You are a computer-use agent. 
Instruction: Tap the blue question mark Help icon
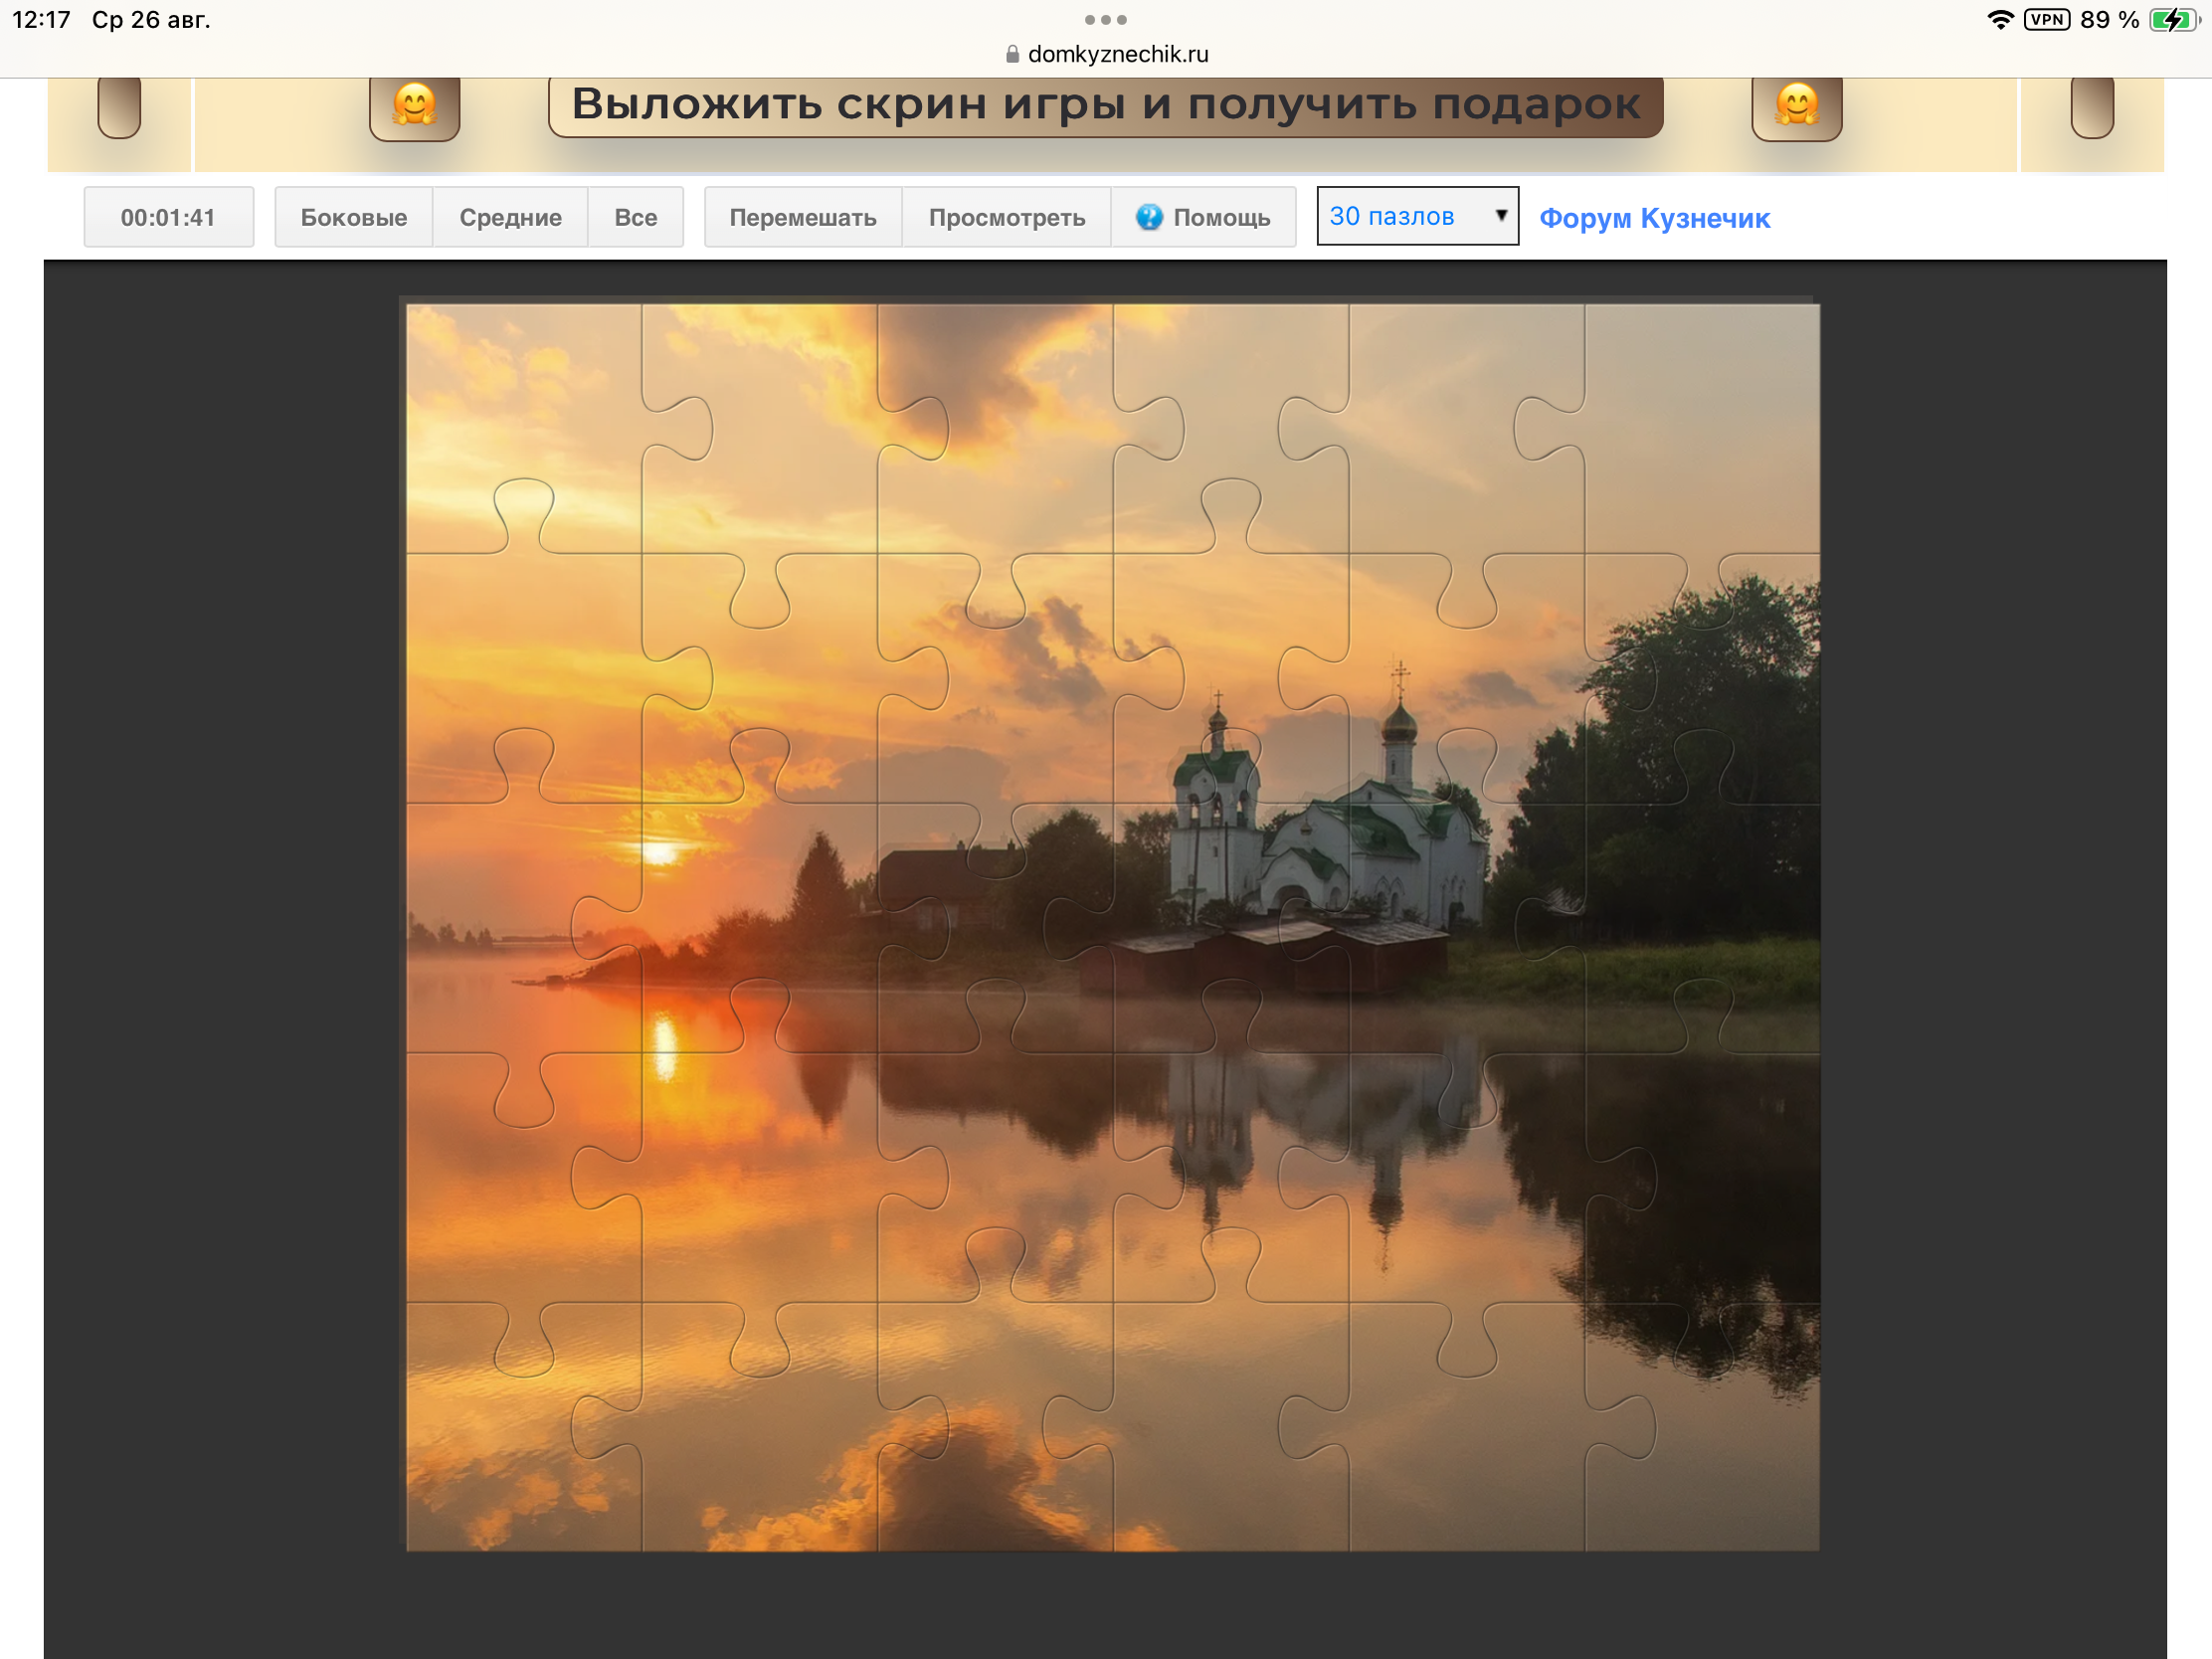(x=1149, y=217)
